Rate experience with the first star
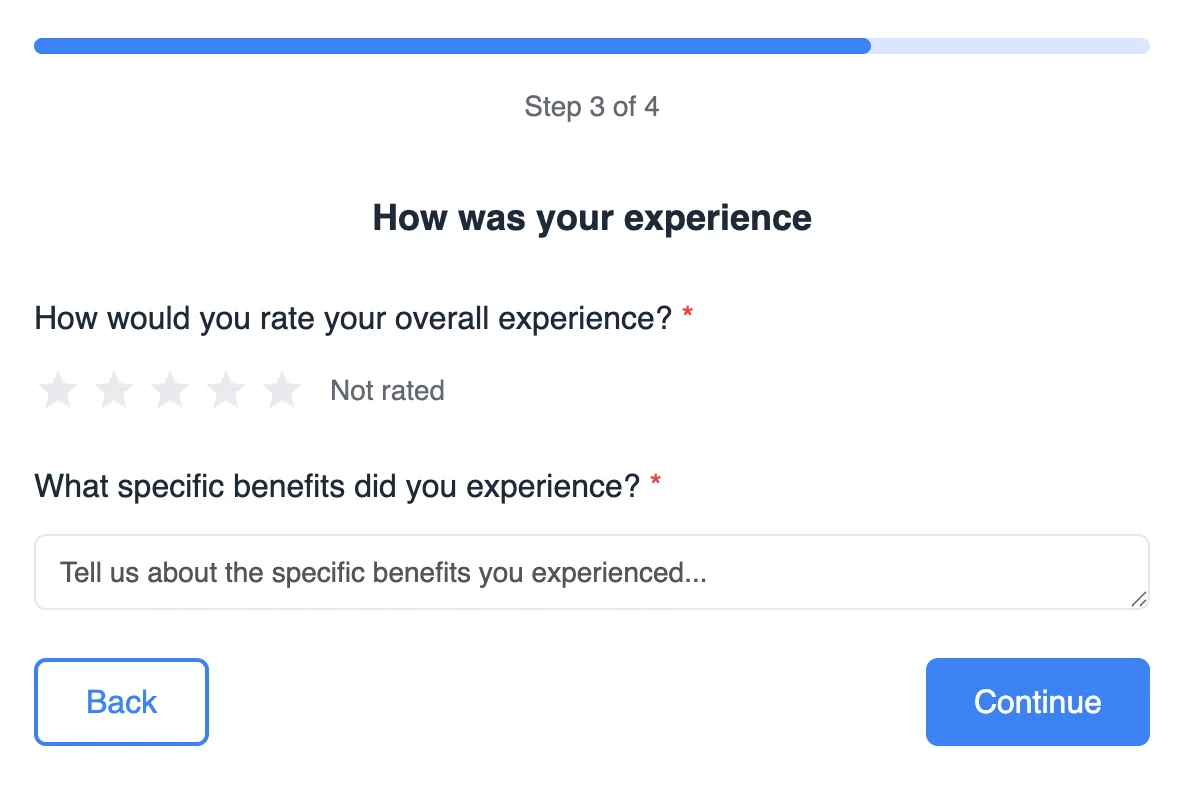Screen dimensions: 1186x786 [58, 390]
